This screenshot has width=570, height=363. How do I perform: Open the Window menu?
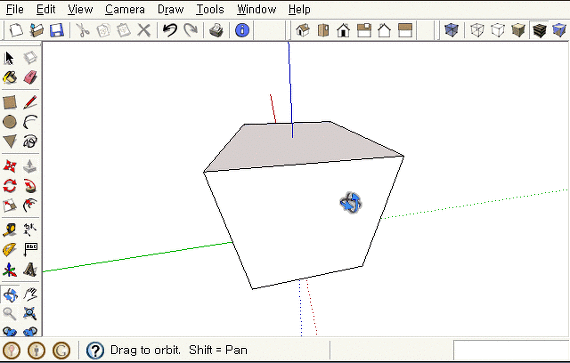257,9
